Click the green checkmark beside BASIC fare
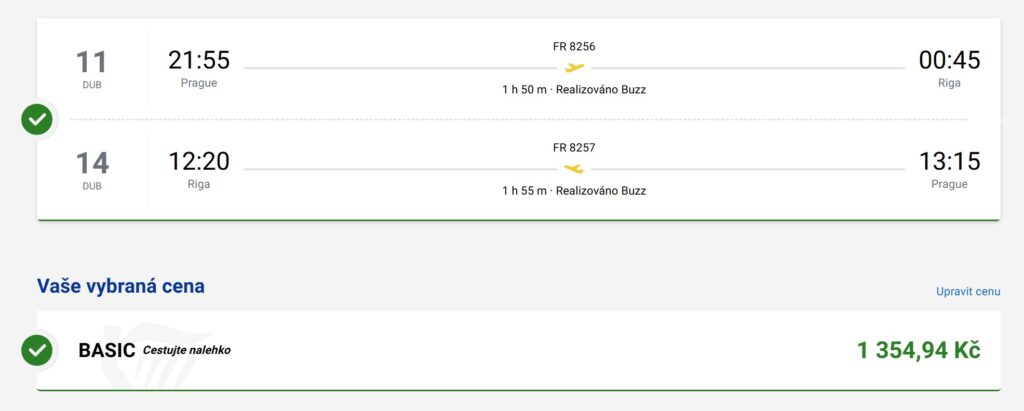Screen dimensions: 1024x411 (x=37, y=350)
